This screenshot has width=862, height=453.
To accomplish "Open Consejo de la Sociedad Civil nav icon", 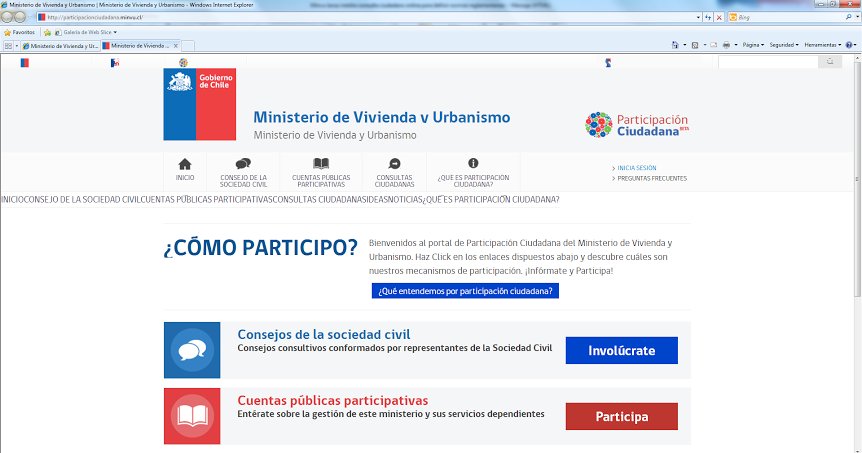I will coord(243,164).
